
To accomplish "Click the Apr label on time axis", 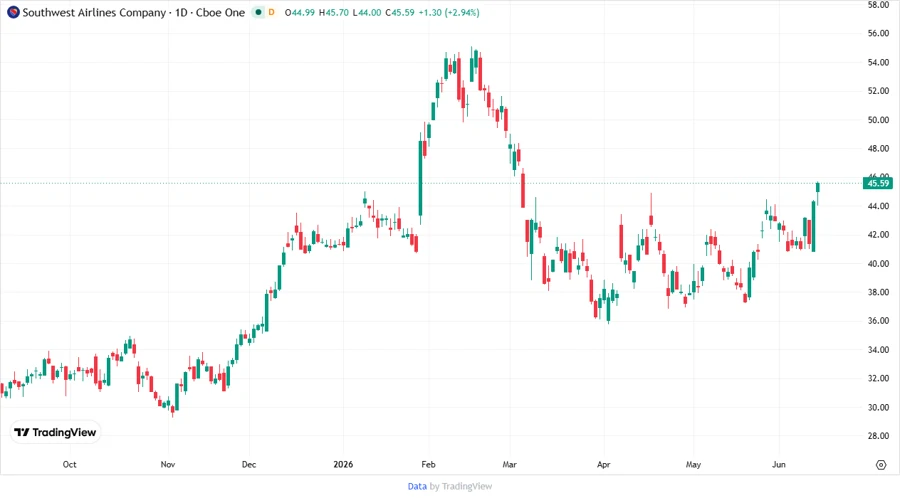I will pyautogui.click(x=603, y=464).
